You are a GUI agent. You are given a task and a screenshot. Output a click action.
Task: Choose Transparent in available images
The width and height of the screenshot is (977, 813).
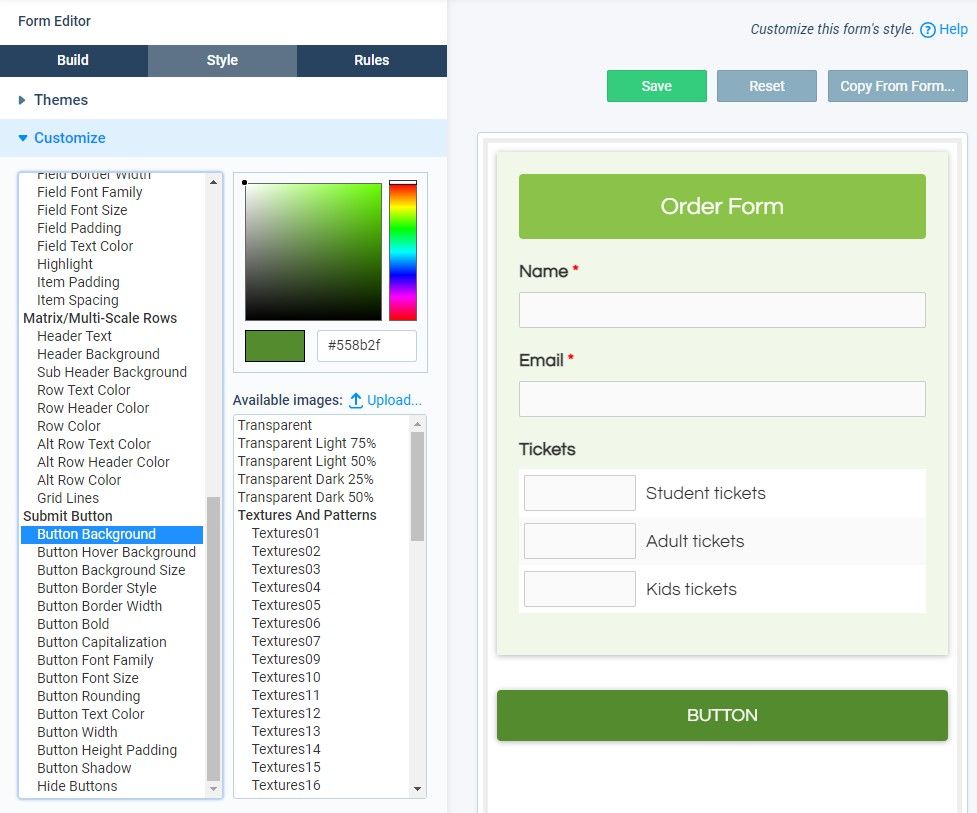[274, 426]
